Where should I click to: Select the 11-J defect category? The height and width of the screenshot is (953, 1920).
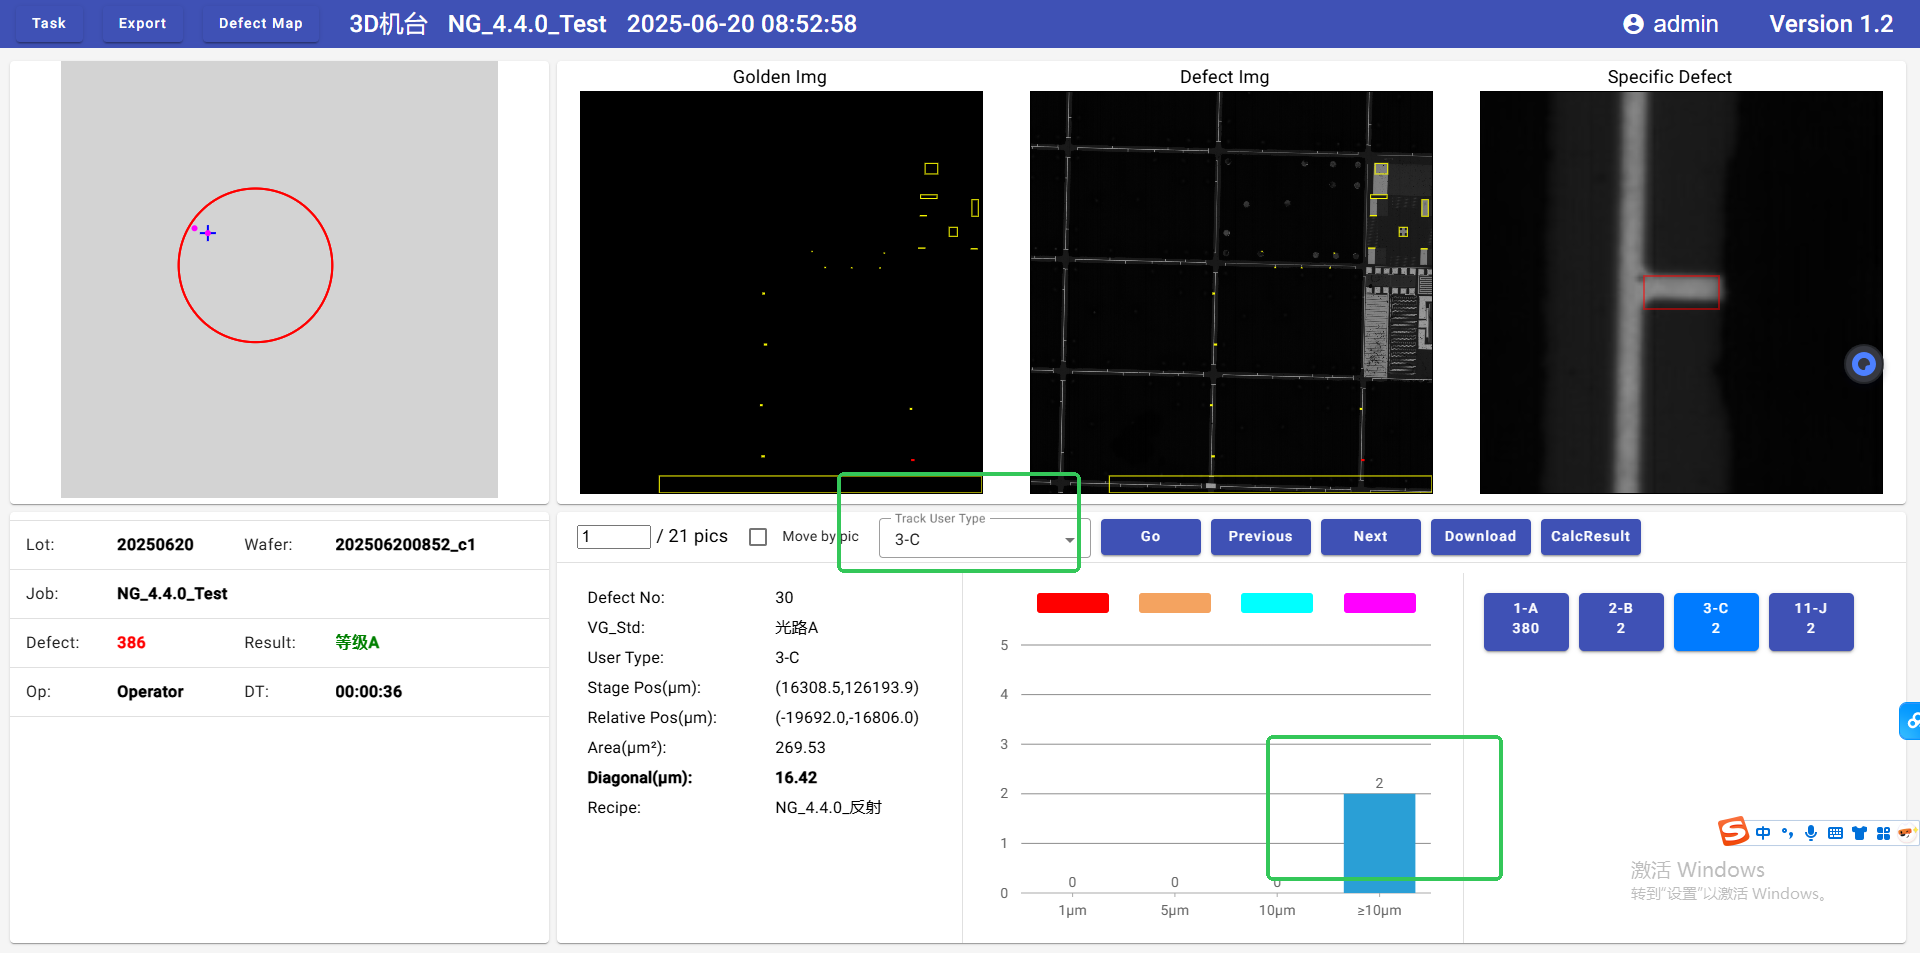pyautogui.click(x=1811, y=621)
